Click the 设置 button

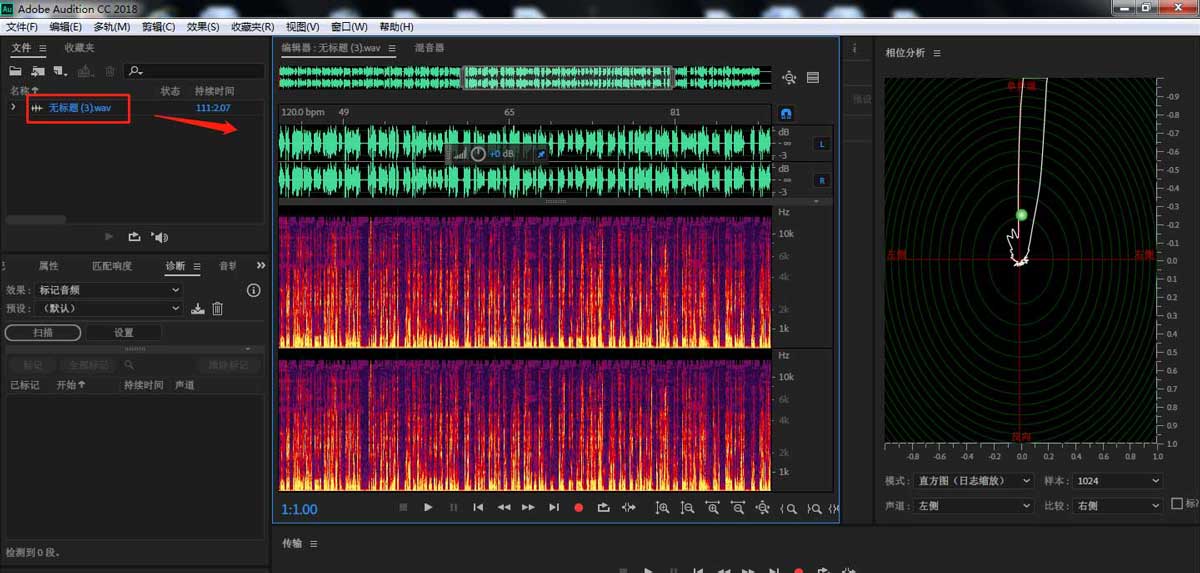[x=123, y=332]
